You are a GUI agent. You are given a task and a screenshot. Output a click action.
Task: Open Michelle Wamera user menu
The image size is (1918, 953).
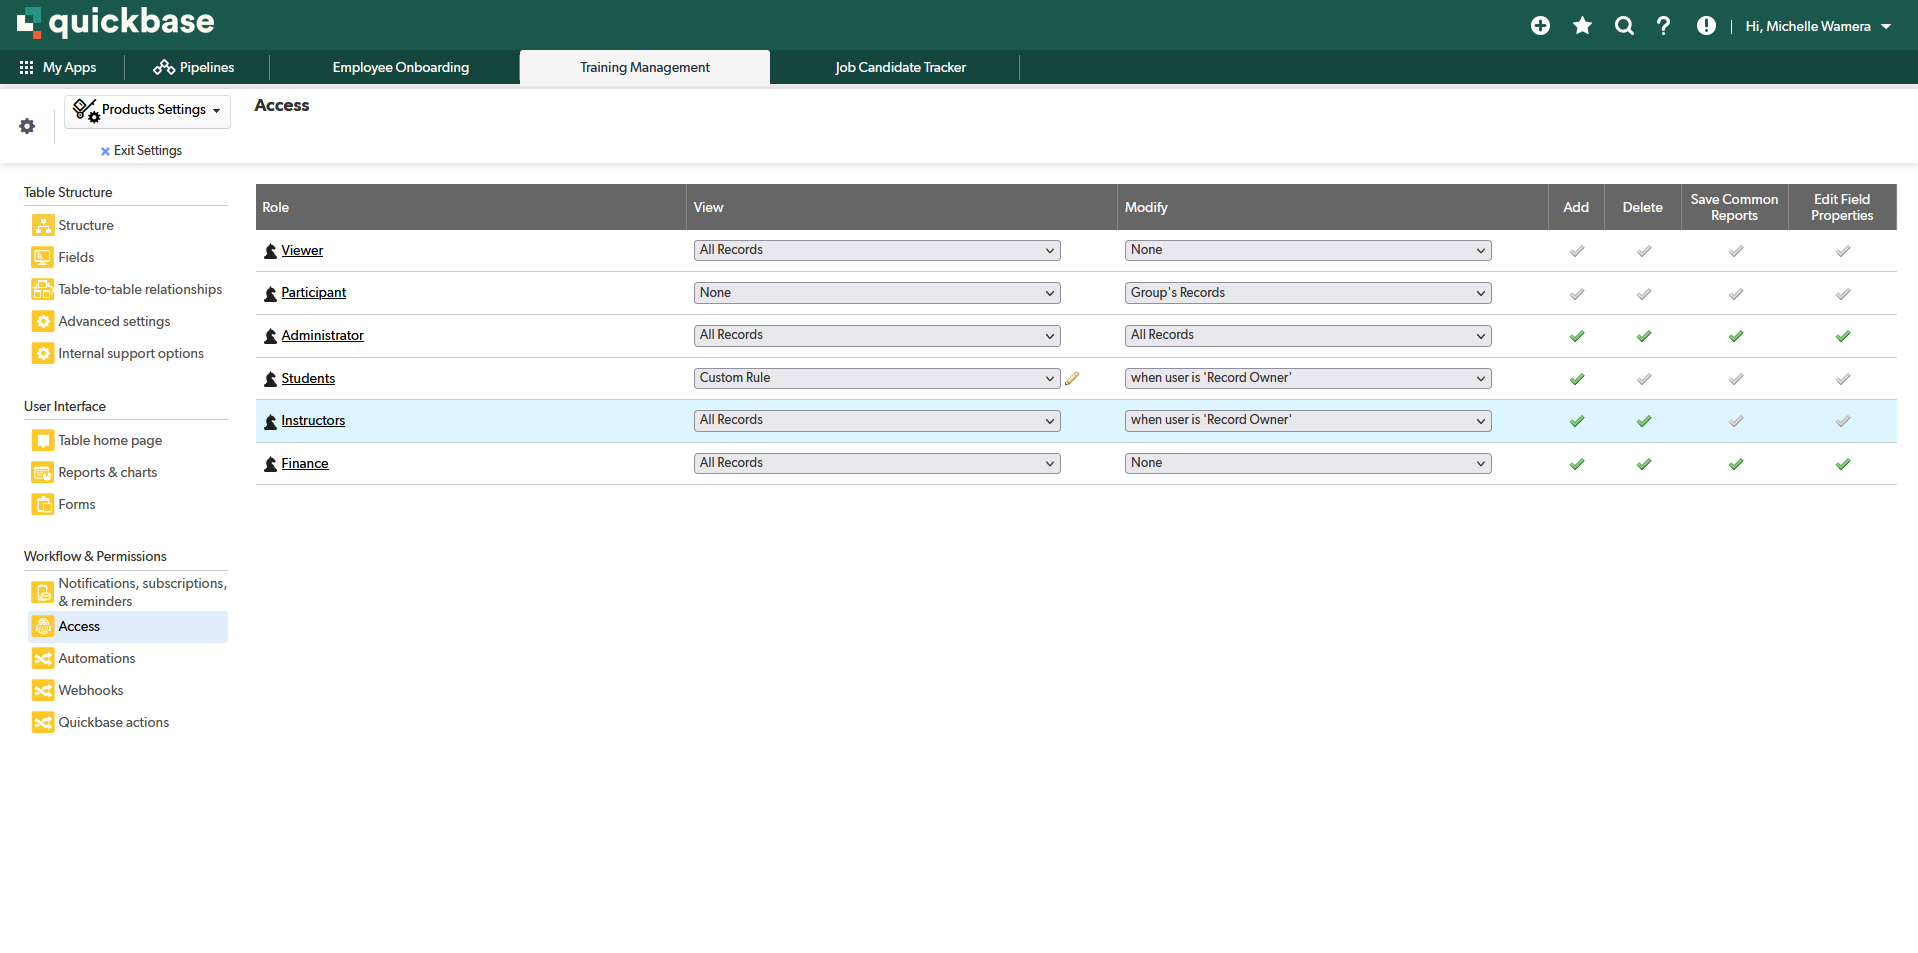(1817, 27)
